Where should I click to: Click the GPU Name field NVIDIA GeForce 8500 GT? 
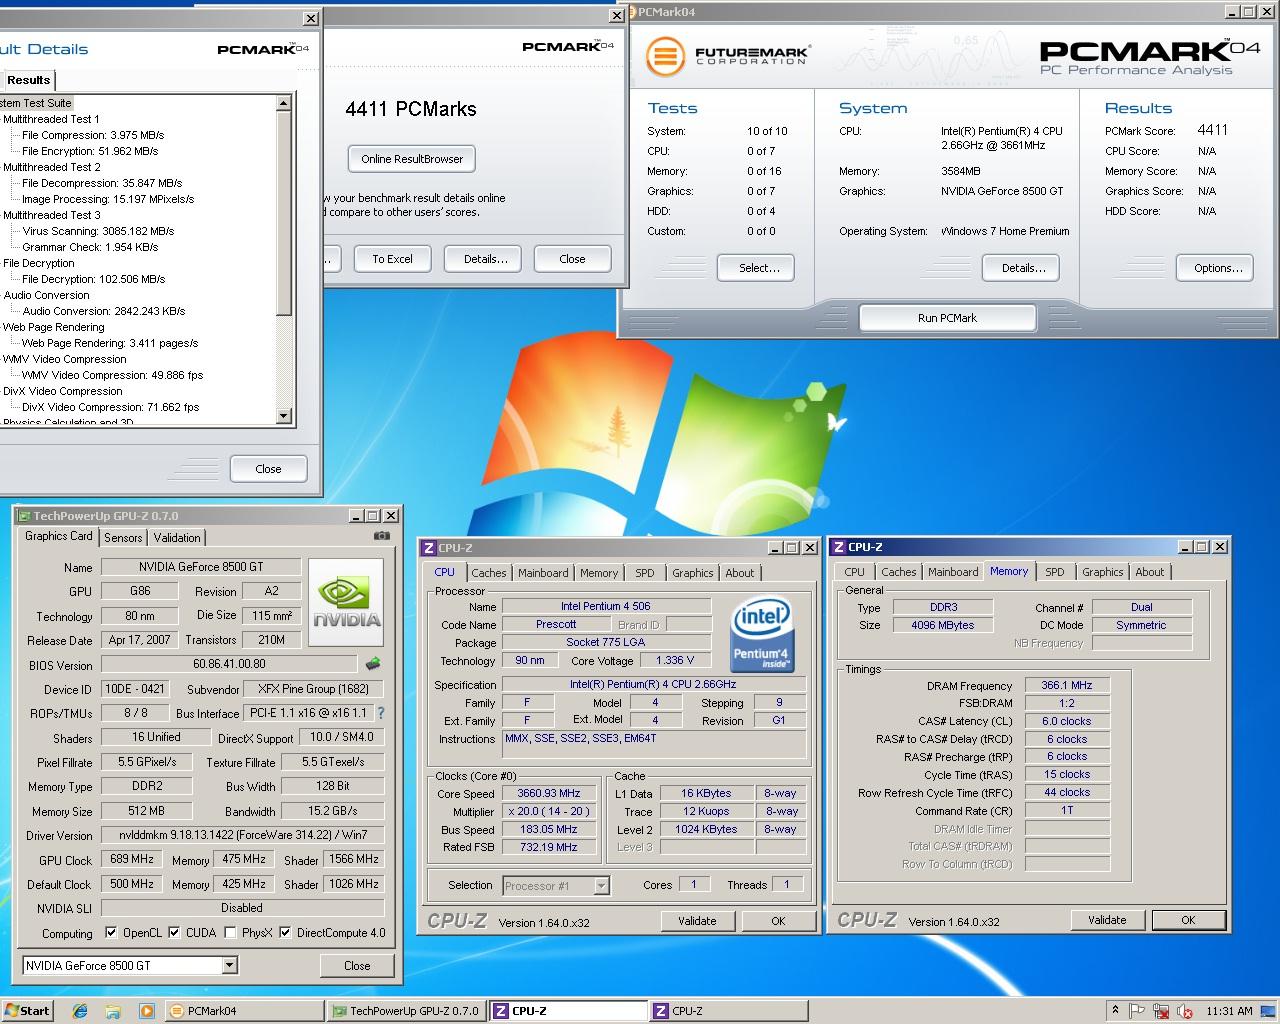[201, 567]
